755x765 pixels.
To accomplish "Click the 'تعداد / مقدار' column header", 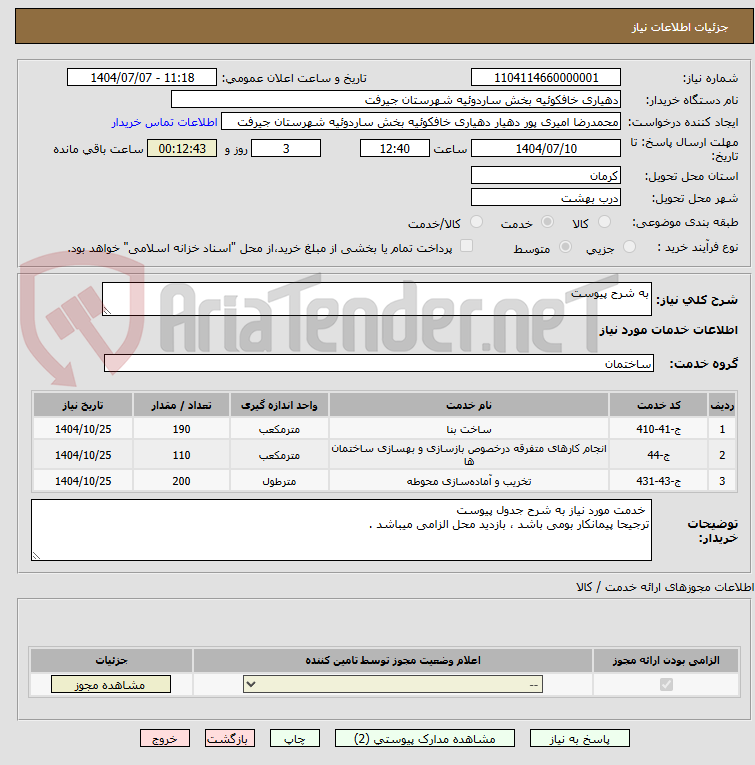I will [181, 405].
